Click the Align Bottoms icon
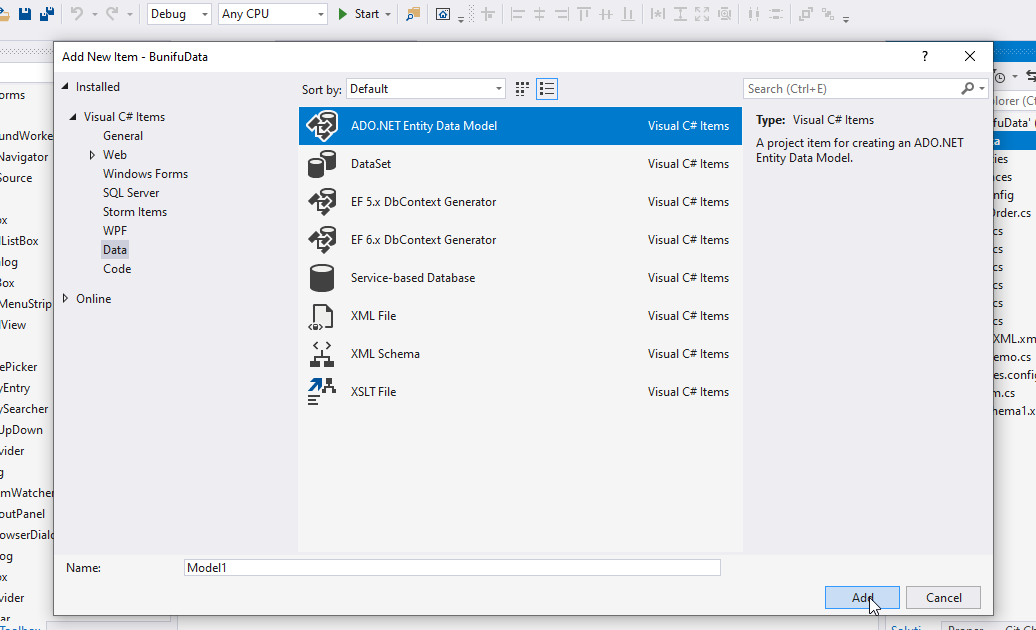1036x630 pixels. point(628,14)
